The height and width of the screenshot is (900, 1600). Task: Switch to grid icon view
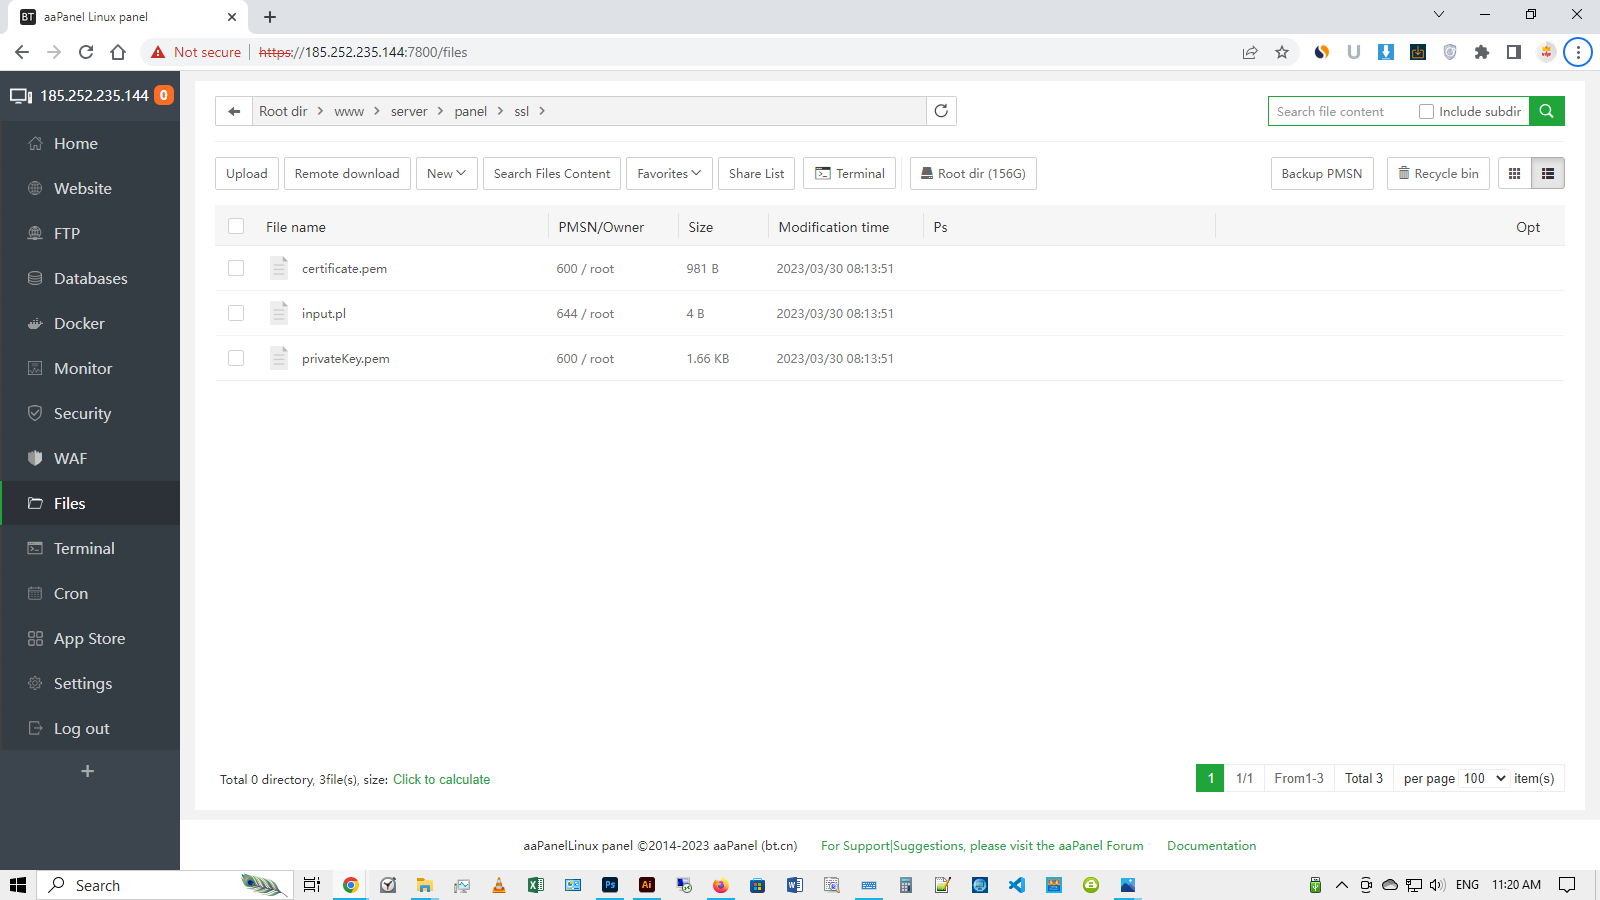point(1514,174)
